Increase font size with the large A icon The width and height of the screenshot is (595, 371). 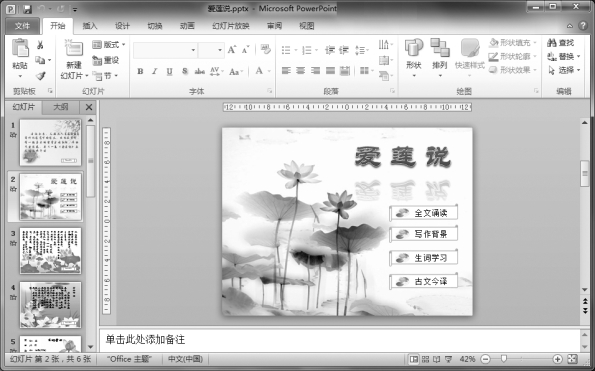point(231,50)
